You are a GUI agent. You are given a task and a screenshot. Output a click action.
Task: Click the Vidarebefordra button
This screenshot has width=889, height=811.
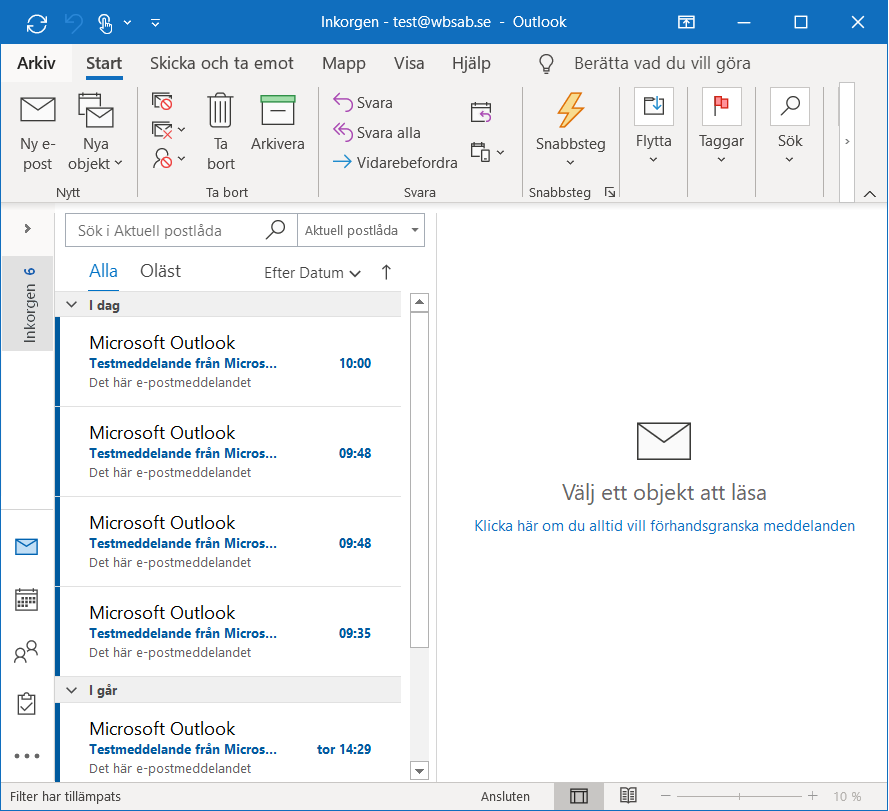click(395, 162)
